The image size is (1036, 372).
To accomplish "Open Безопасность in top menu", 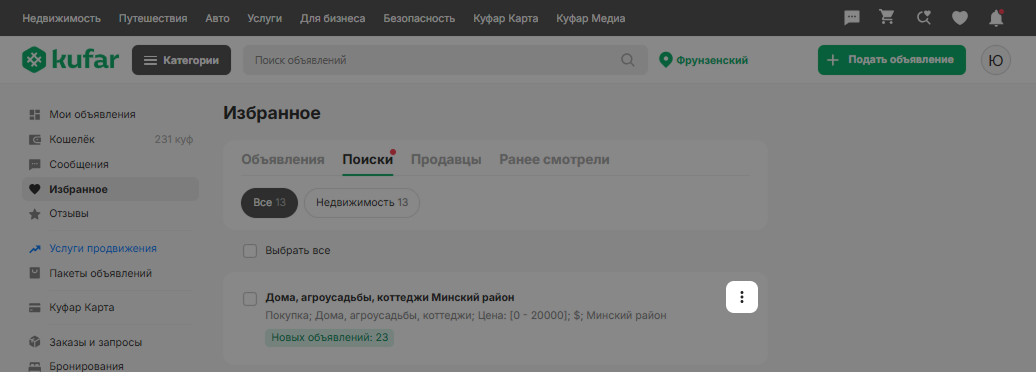I will [419, 19].
